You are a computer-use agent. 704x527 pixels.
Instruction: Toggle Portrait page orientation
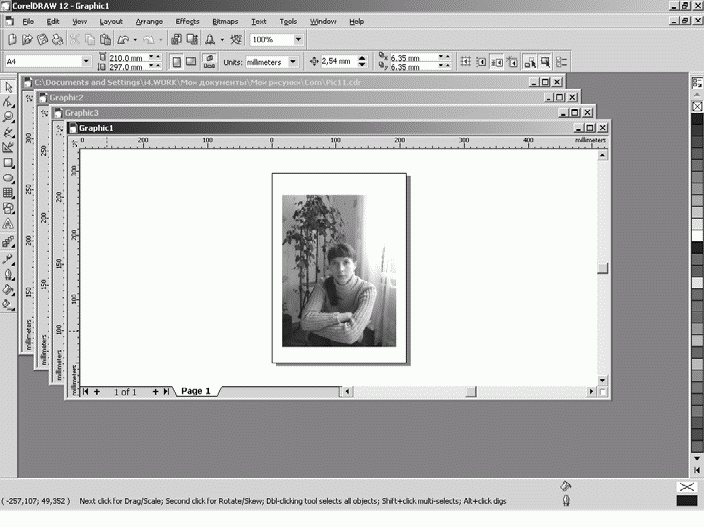click(176, 62)
